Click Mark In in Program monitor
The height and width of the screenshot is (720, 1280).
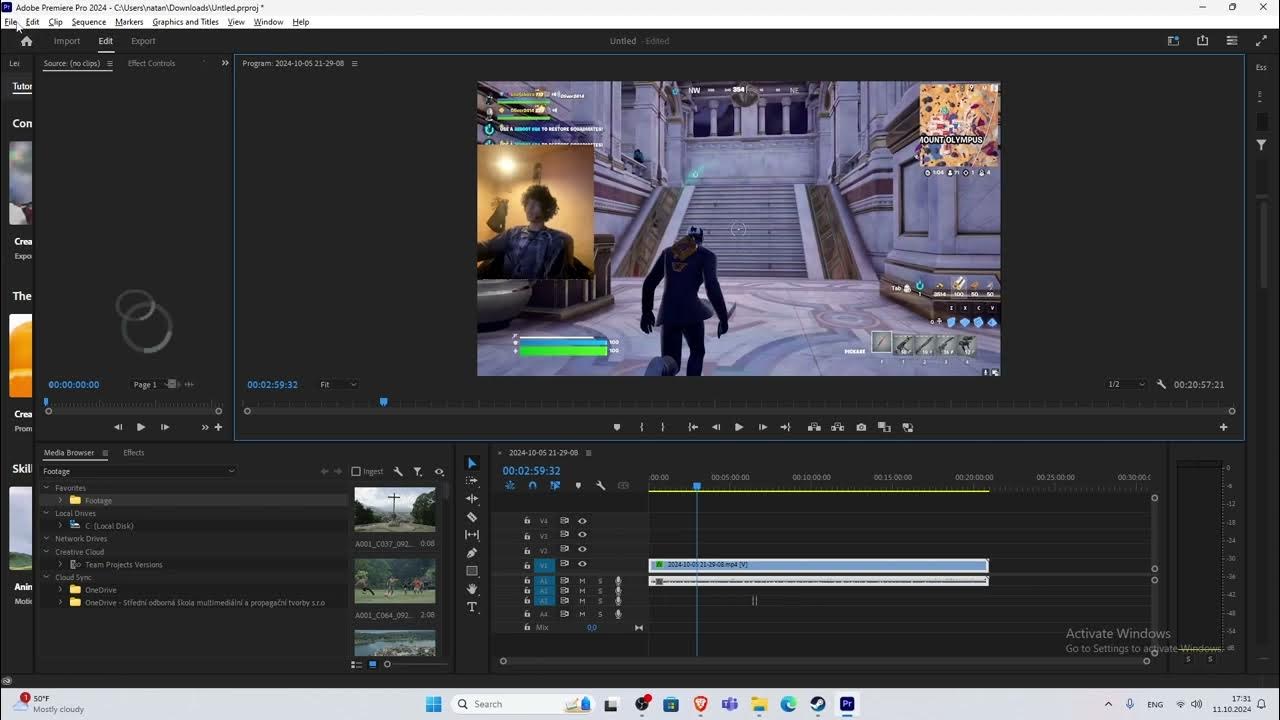pyautogui.click(x=642, y=427)
